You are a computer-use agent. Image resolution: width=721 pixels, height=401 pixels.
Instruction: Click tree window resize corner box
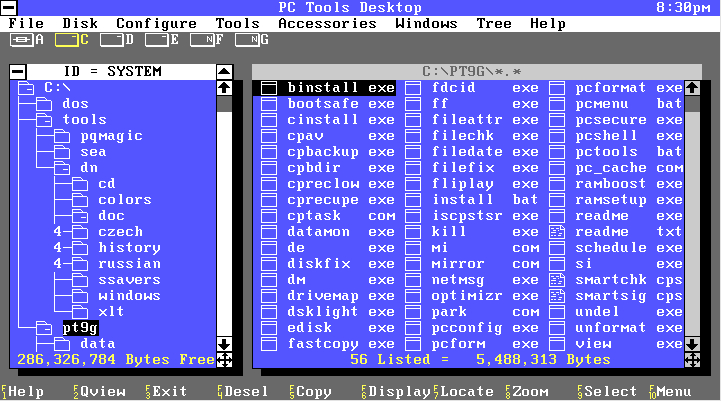pyautogui.click(x=224, y=360)
